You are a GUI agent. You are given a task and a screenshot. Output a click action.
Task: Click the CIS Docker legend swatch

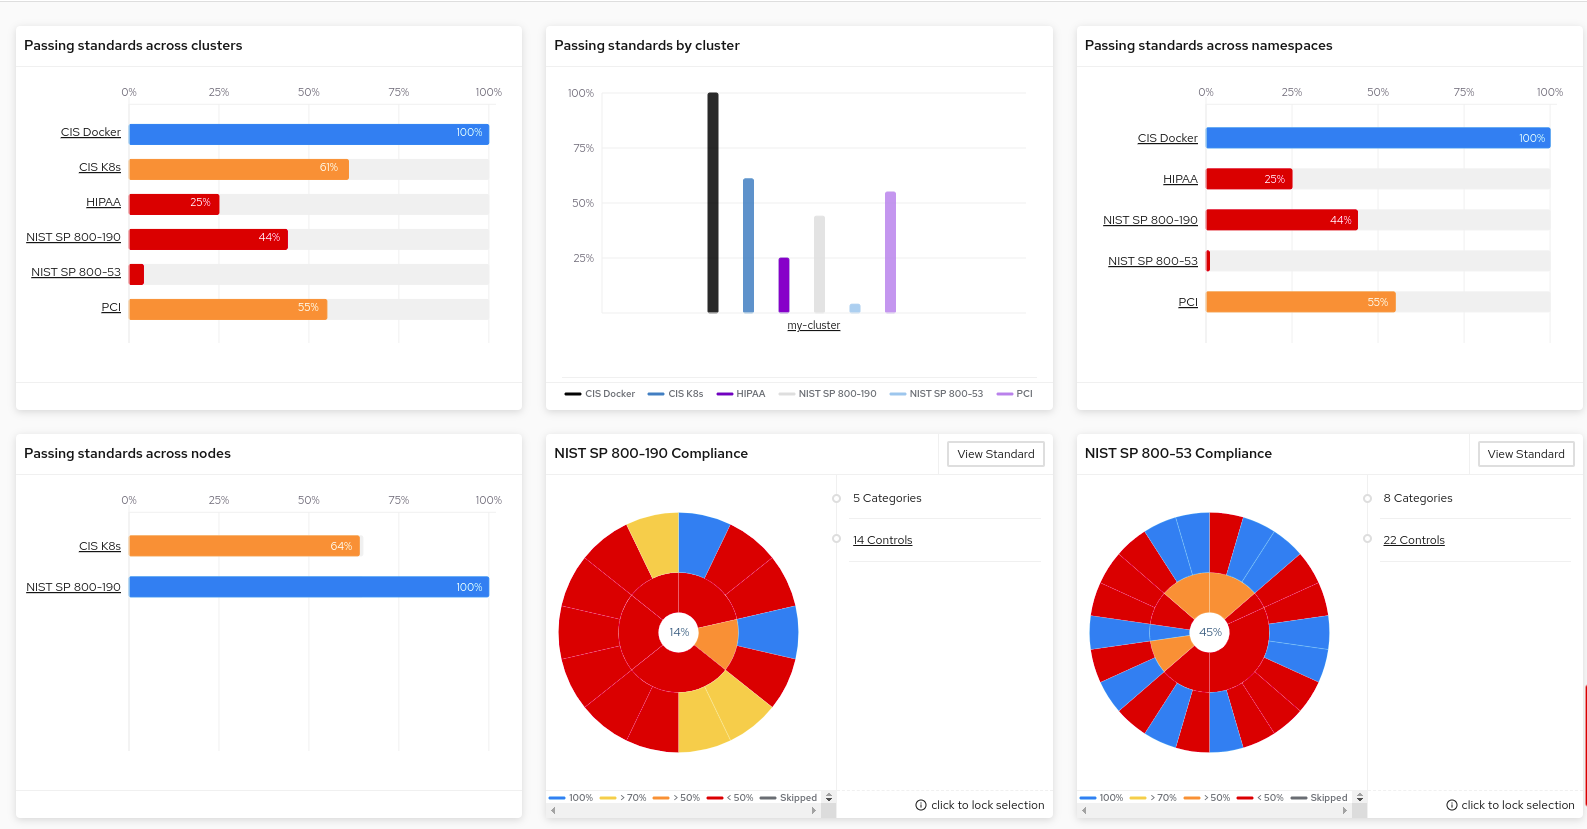(572, 394)
